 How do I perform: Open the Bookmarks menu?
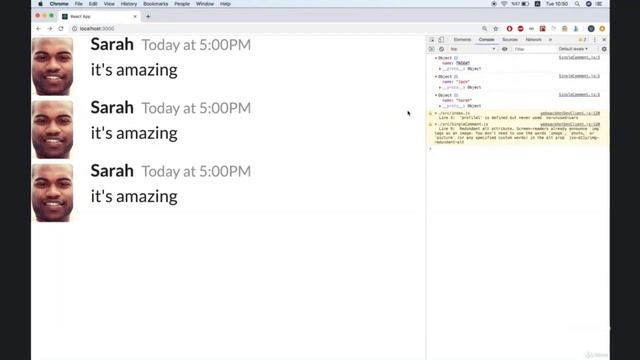tap(156, 4)
